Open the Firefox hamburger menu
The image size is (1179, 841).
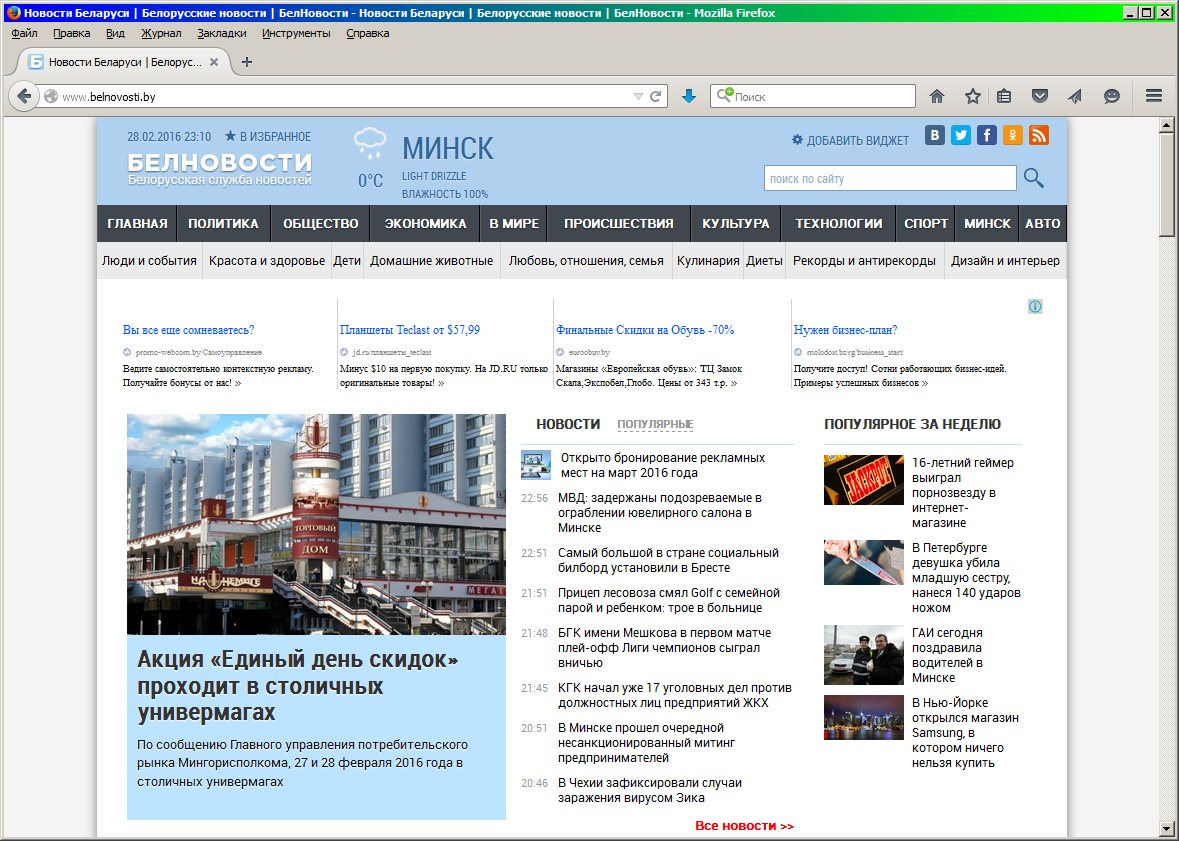click(x=1153, y=97)
